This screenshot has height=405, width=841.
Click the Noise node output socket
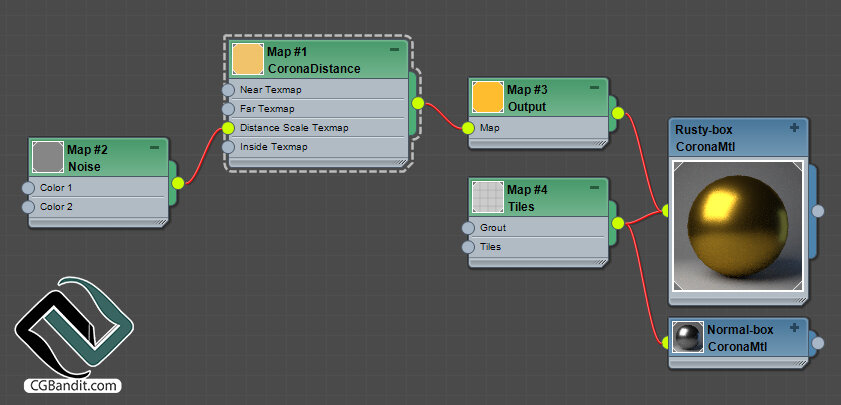click(178, 183)
